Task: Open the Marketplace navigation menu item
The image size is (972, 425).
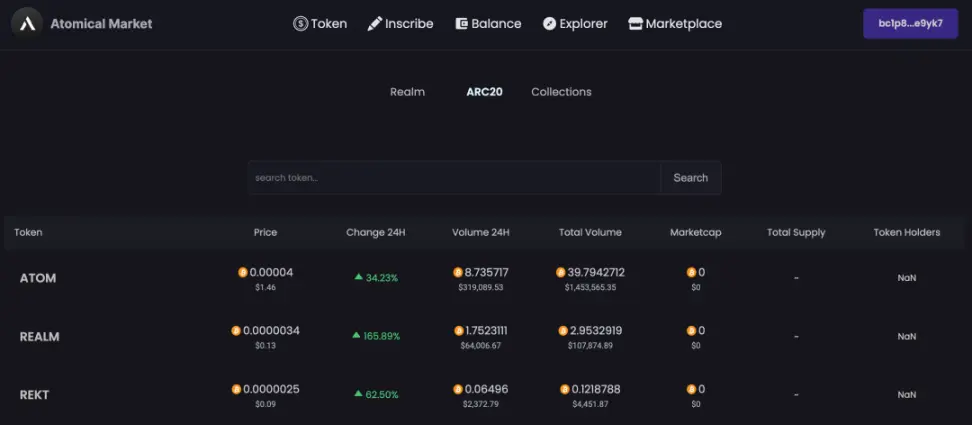Action: [675, 24]
